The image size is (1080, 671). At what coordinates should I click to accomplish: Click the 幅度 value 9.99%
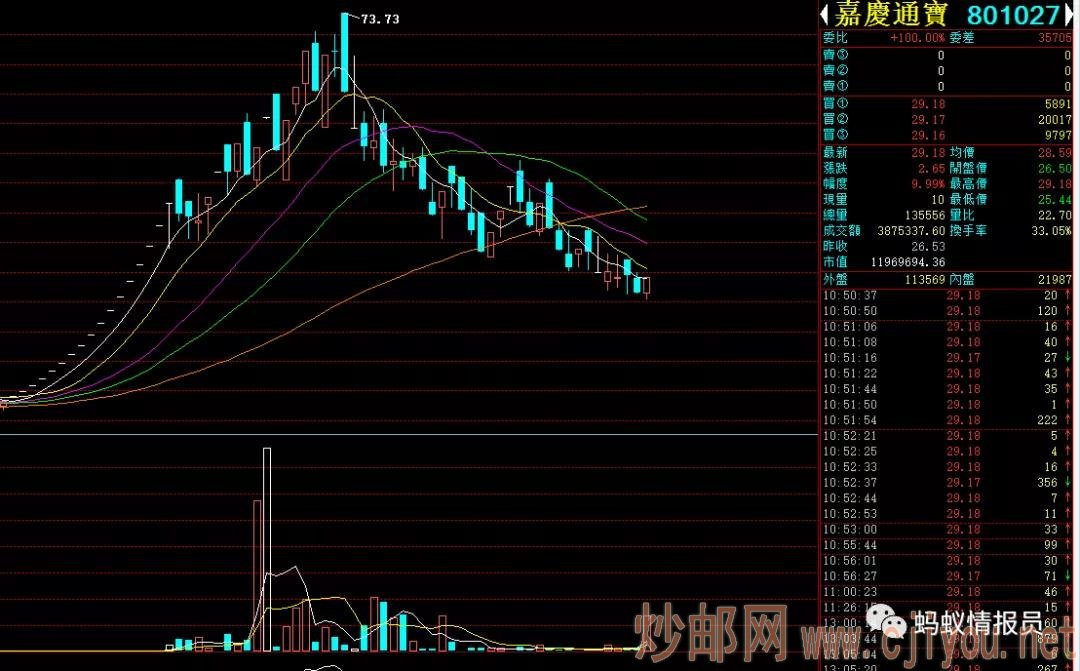928,184
